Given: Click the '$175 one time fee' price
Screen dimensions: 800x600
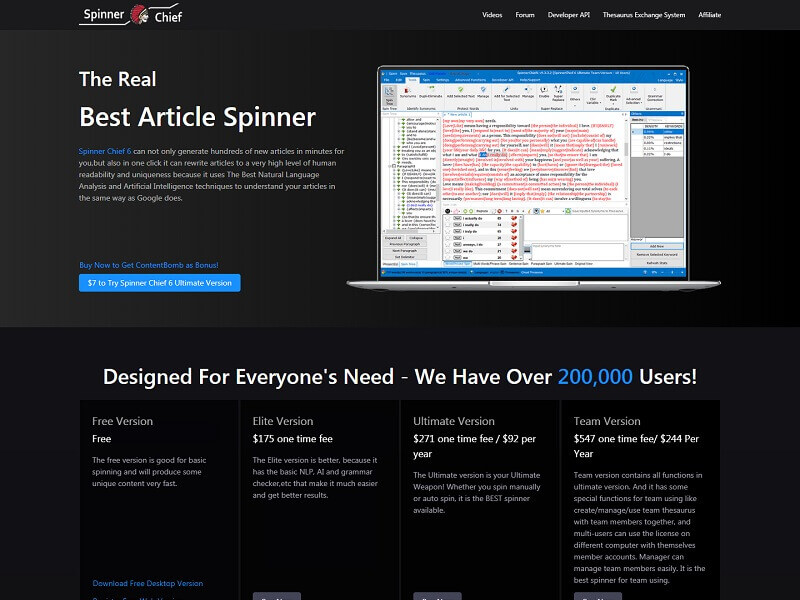Looking at the screenshot, I should (292, 439).
